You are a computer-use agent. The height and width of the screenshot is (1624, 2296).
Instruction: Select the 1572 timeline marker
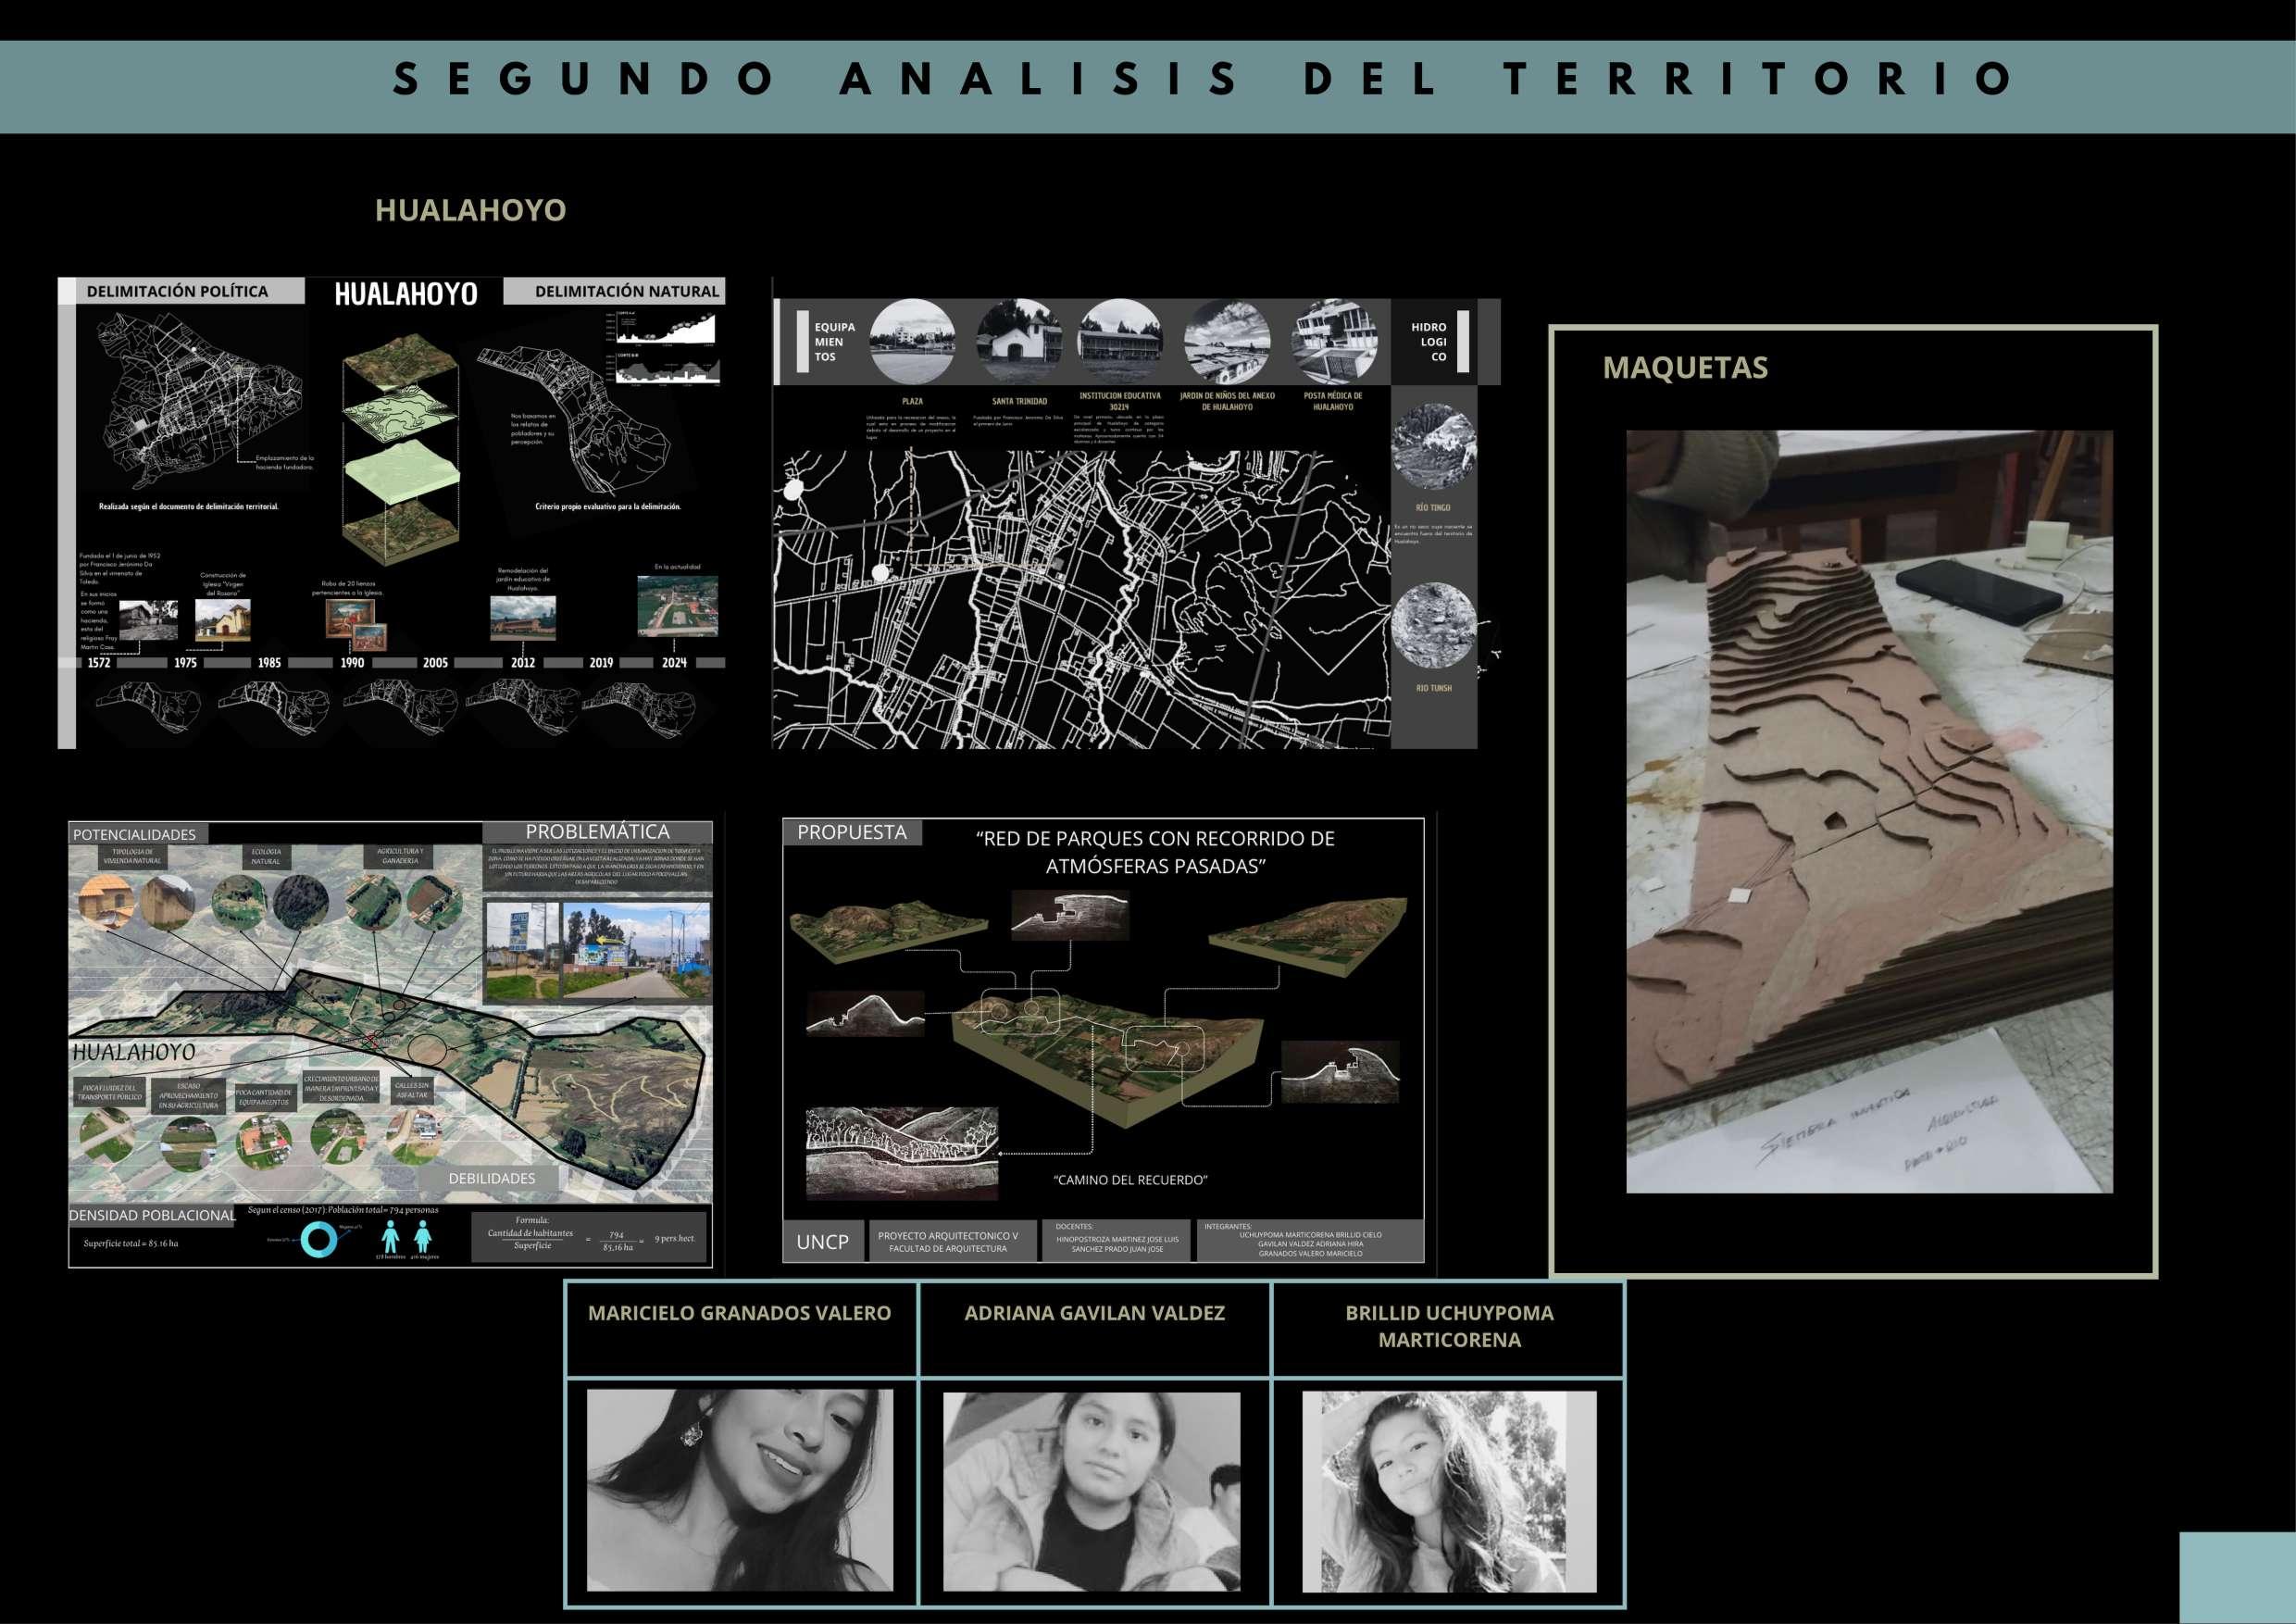click(99, 662)
